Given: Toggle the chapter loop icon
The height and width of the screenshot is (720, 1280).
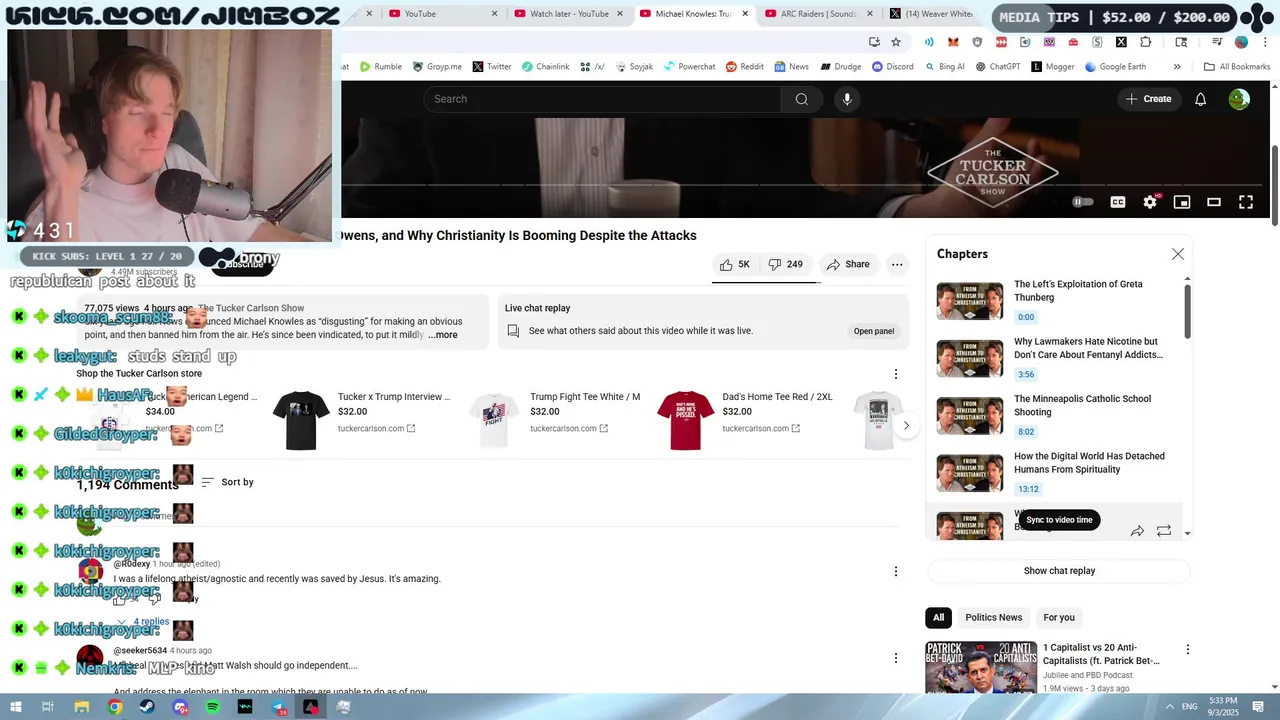Looking at the screenshot, I should coord(1164,531).
